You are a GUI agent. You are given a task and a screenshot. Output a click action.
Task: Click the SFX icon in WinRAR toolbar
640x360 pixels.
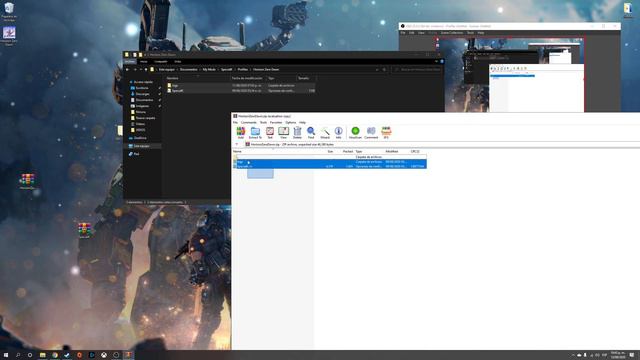tap(386, 133)
